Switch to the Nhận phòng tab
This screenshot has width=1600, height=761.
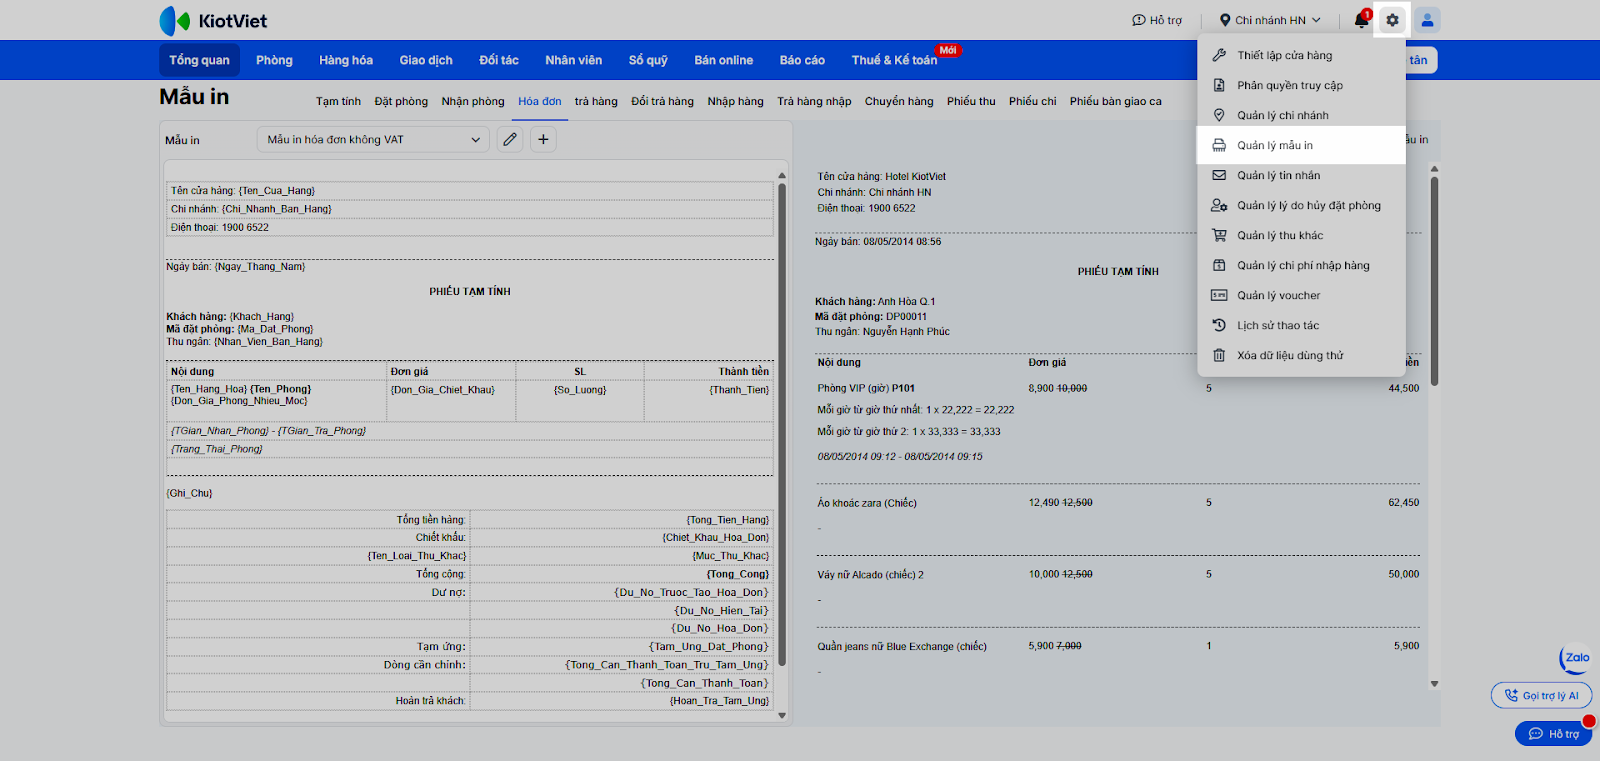point(473,101)
